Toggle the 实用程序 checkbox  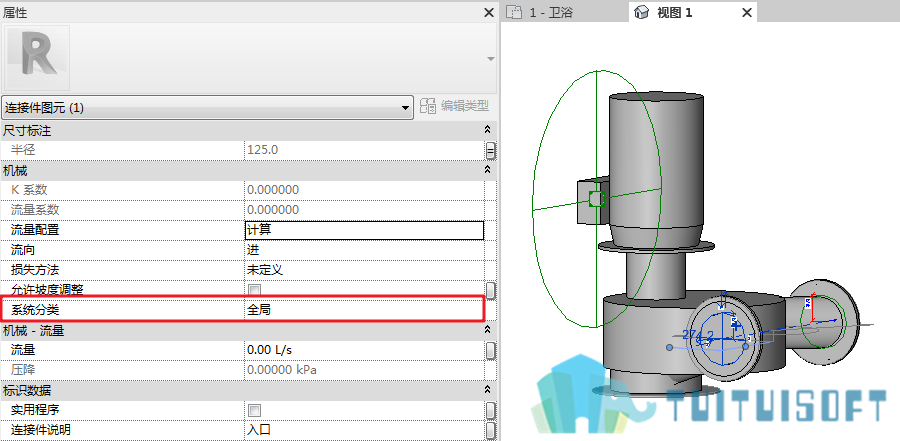tap(254, 410)
